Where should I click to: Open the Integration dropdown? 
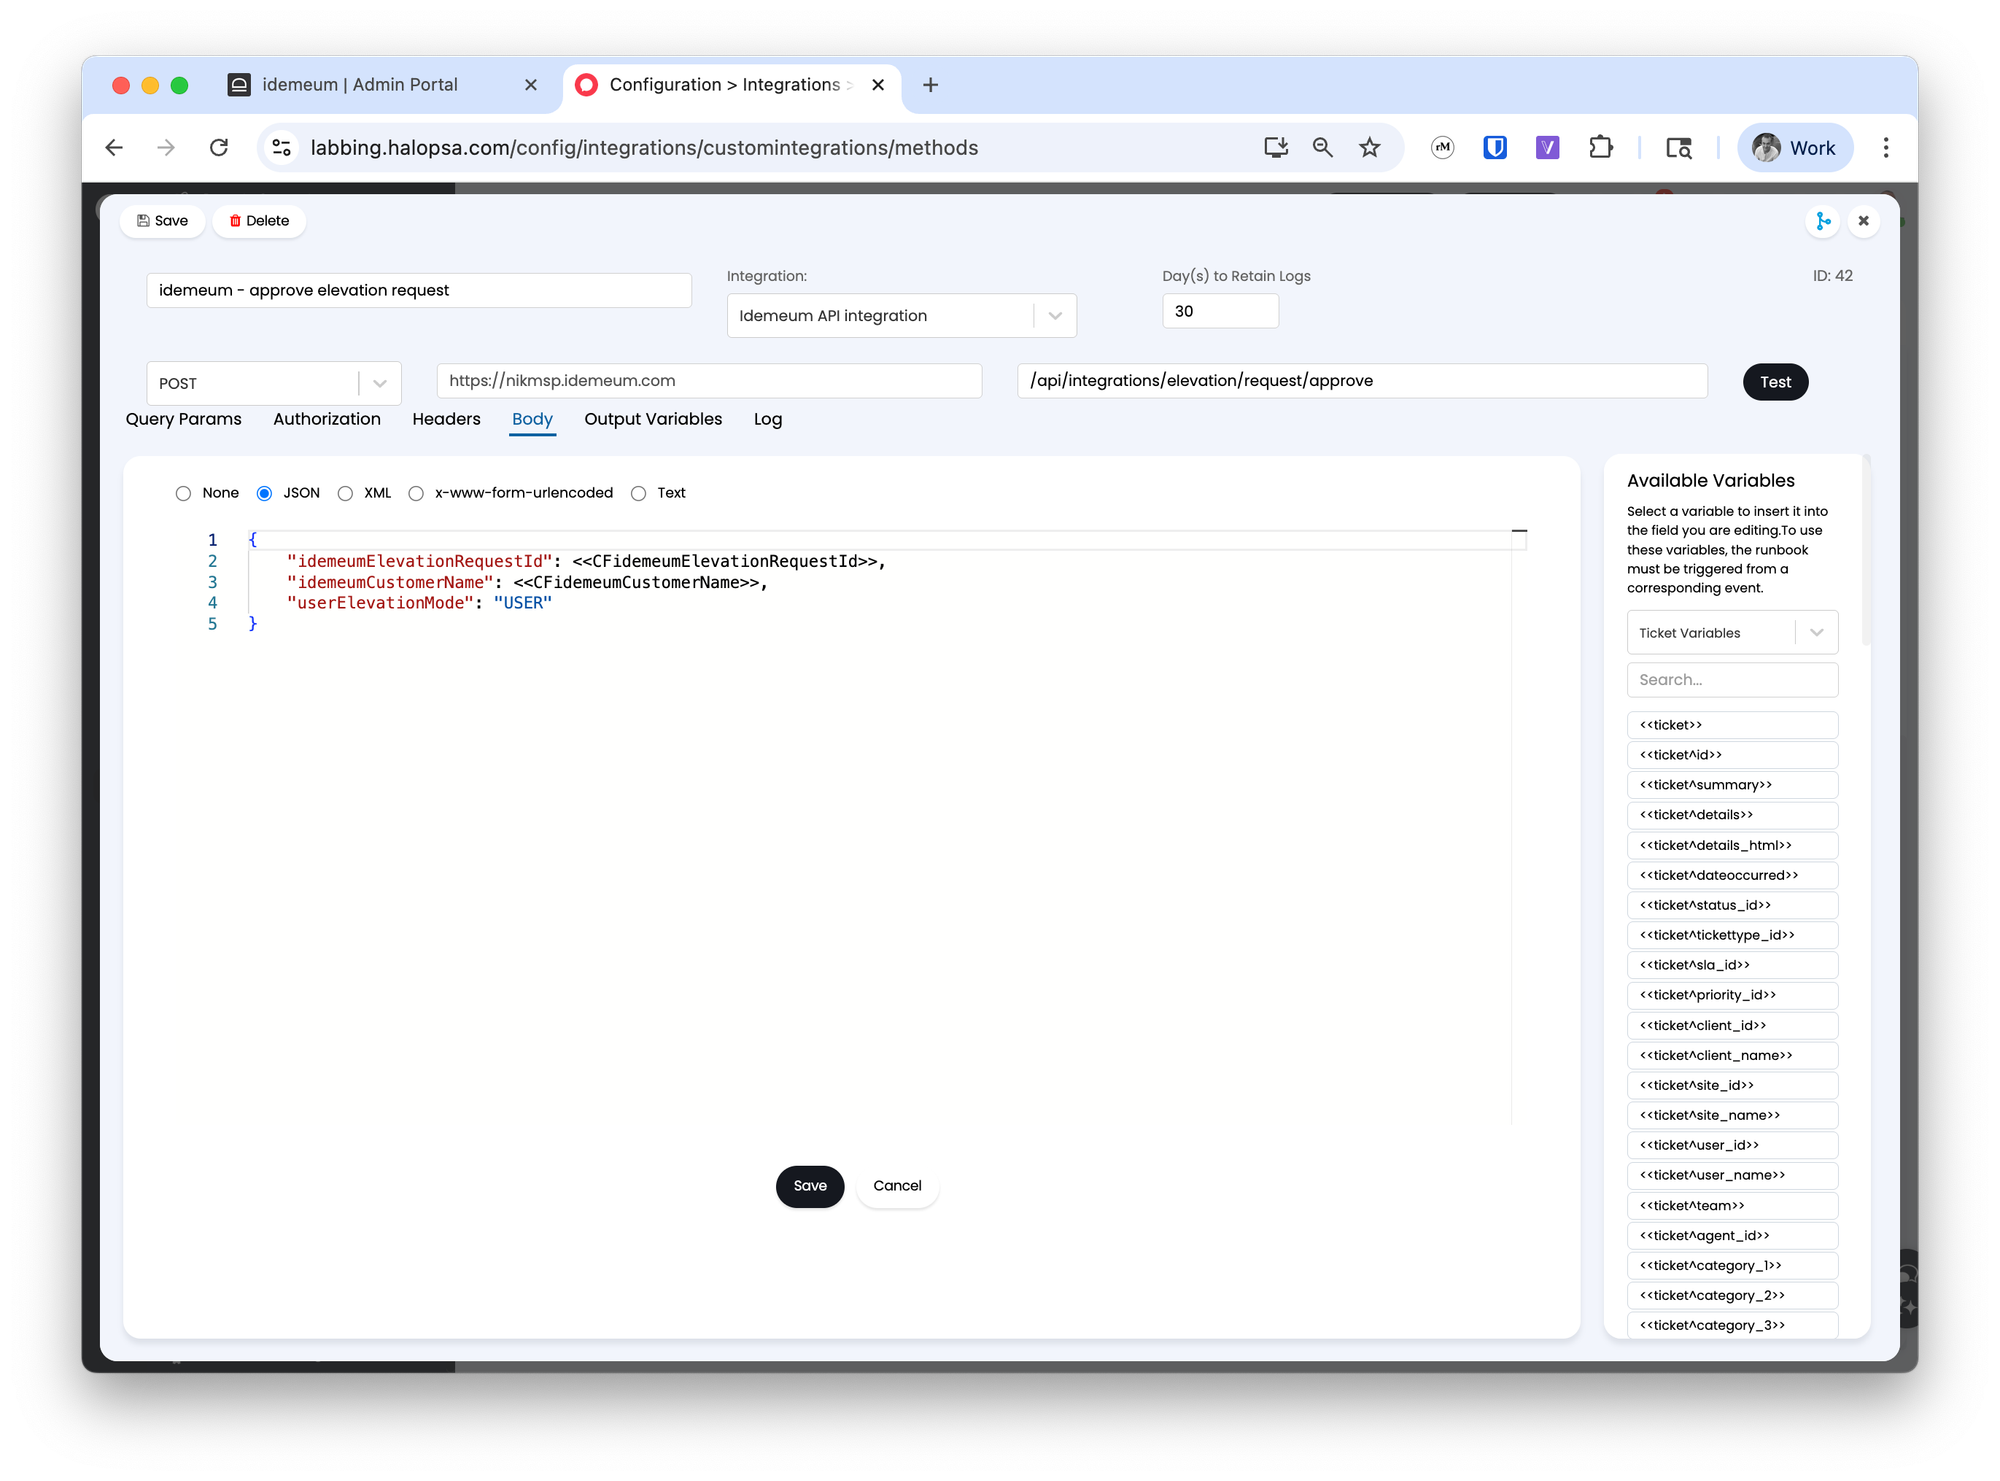point(901,316)
